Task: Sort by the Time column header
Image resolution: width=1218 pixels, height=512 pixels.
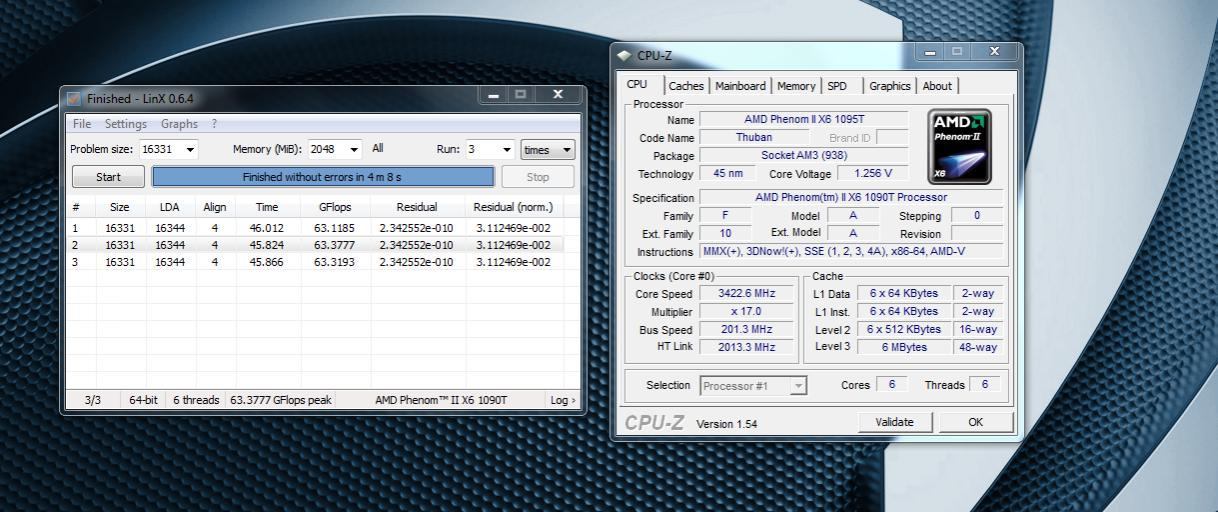Action: point(267,207)
